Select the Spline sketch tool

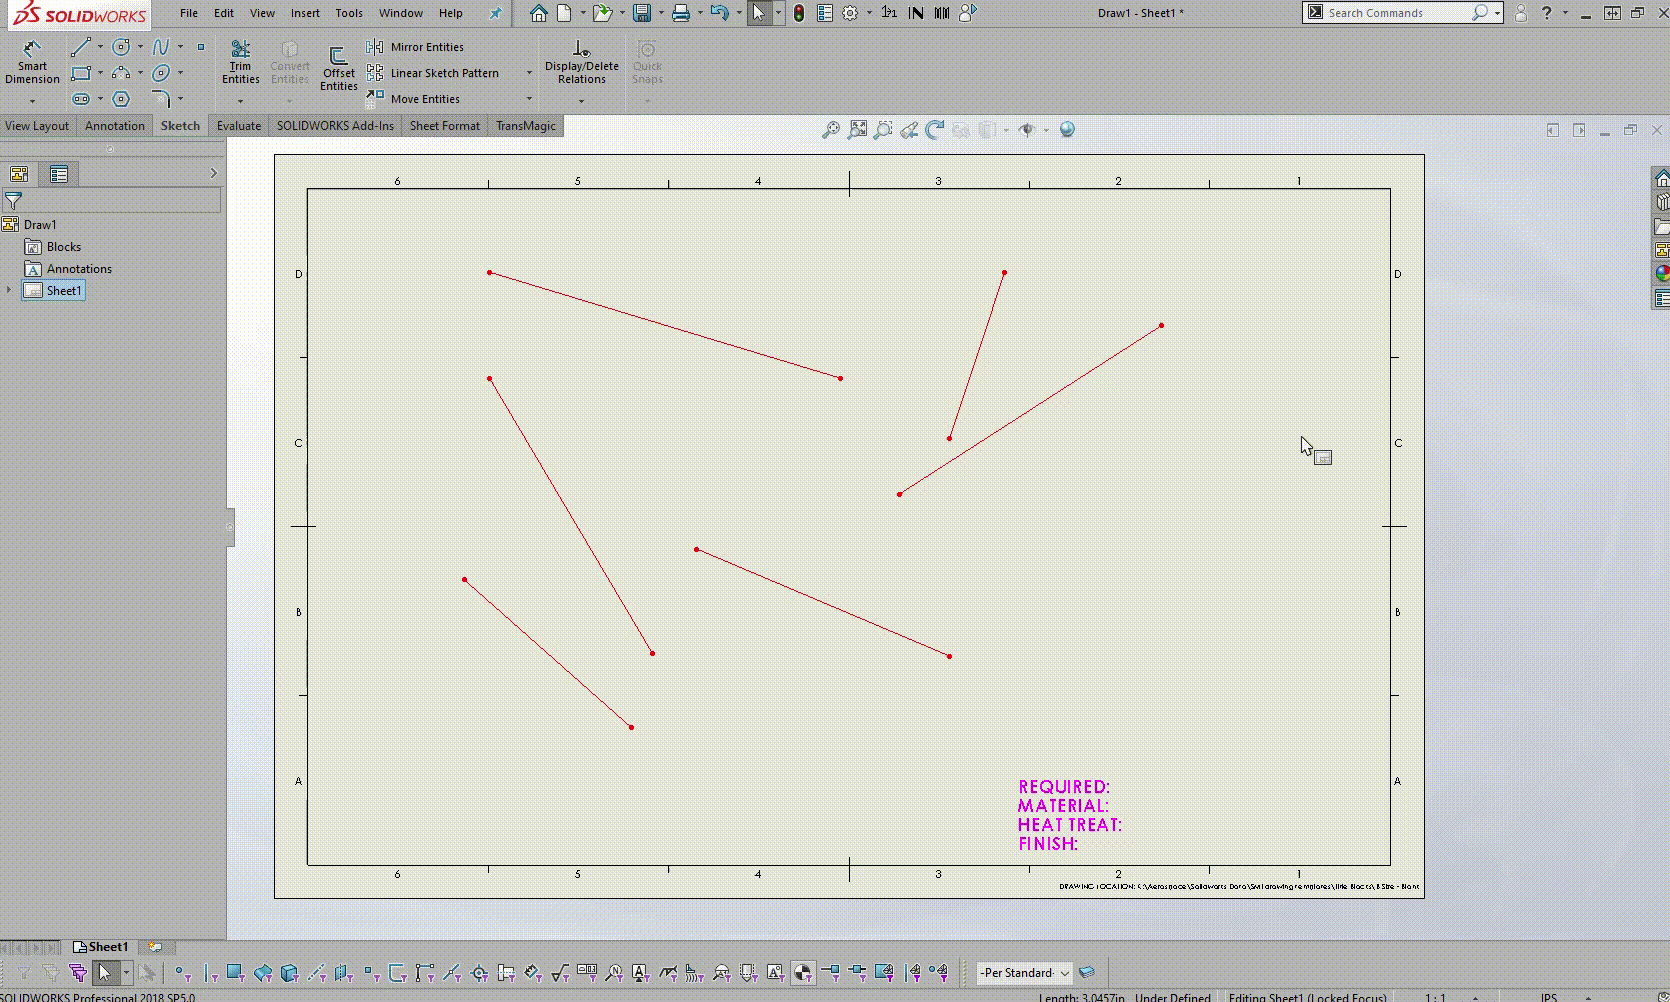[160, 47]
